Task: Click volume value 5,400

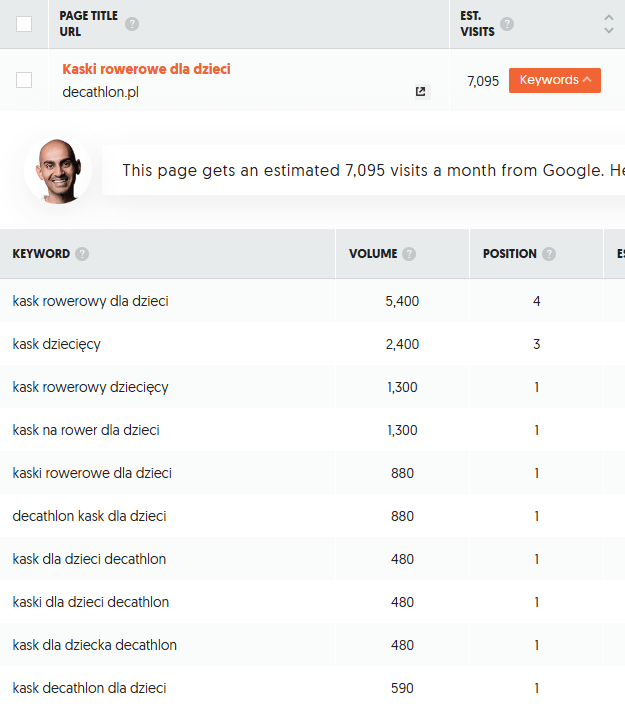Action: pos(402,301)
